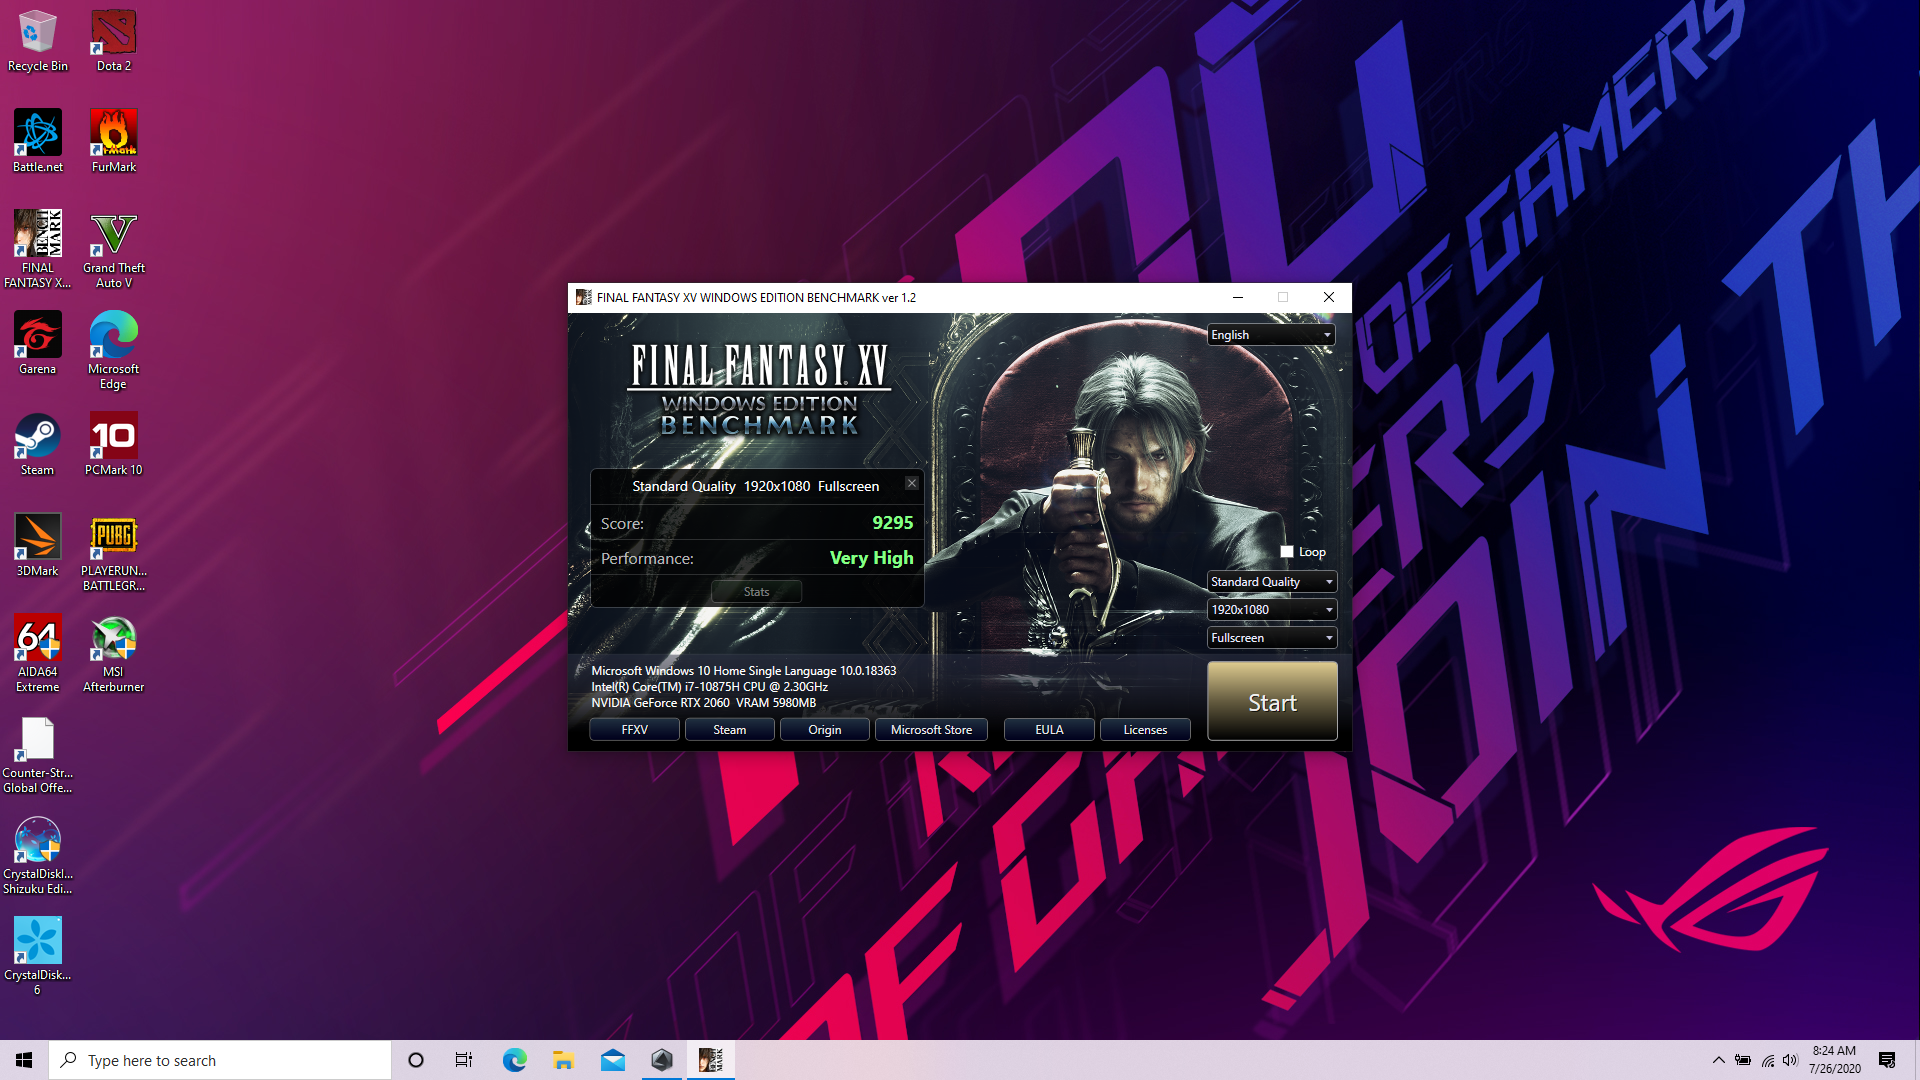Screen dimensions: 1920x1080
Task: Open the Armoury Crate taskbar icon
Action: (x=661, y=1060)
